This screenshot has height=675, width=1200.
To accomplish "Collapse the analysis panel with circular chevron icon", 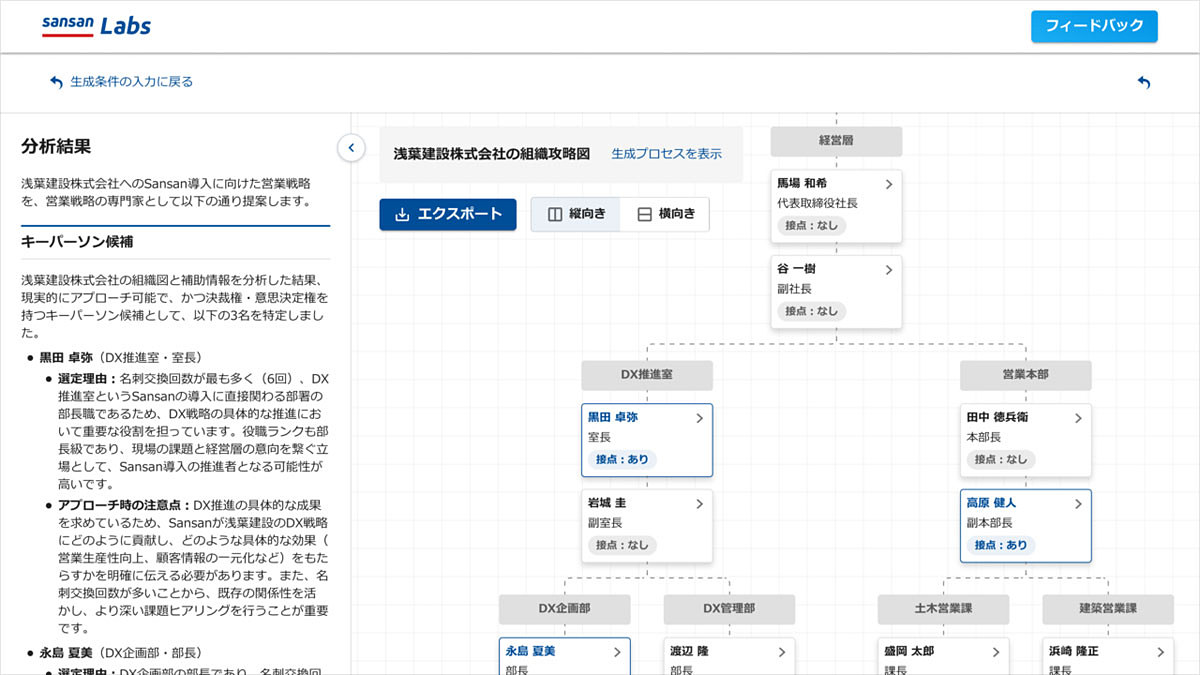I will coord(351,147).
